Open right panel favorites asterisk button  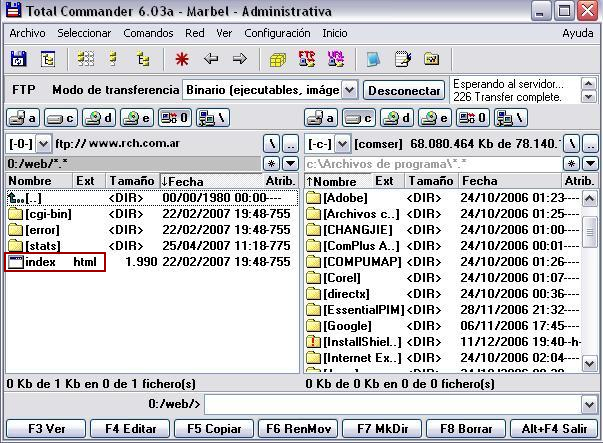click(x=571, y=164)
